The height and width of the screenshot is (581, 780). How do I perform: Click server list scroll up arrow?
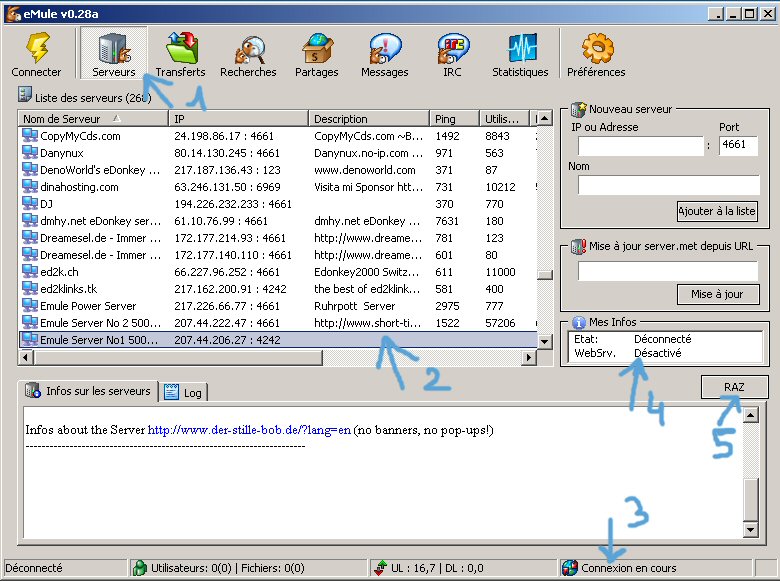click(545, 118)
